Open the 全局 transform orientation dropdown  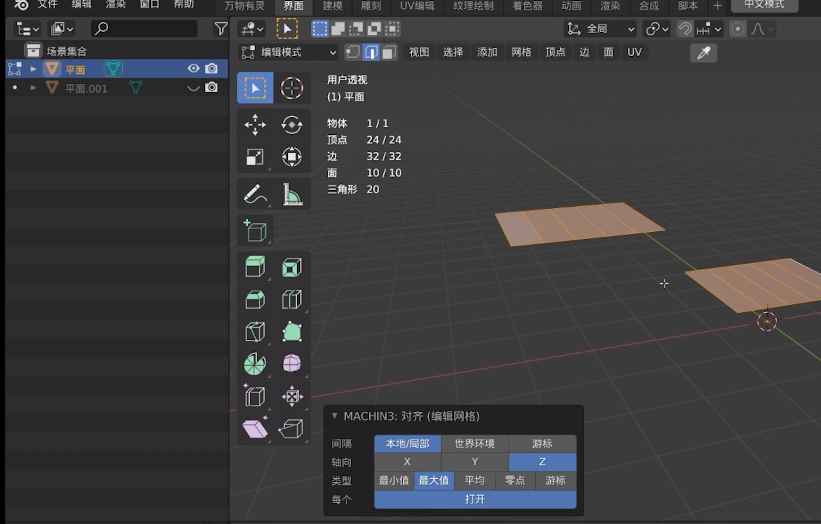coord(600,29)
